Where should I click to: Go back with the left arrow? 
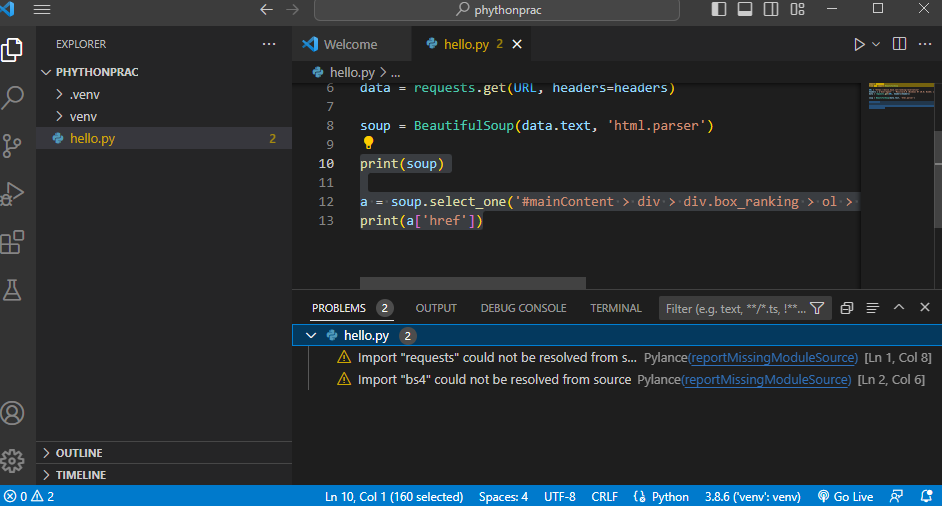click(267, 10)
